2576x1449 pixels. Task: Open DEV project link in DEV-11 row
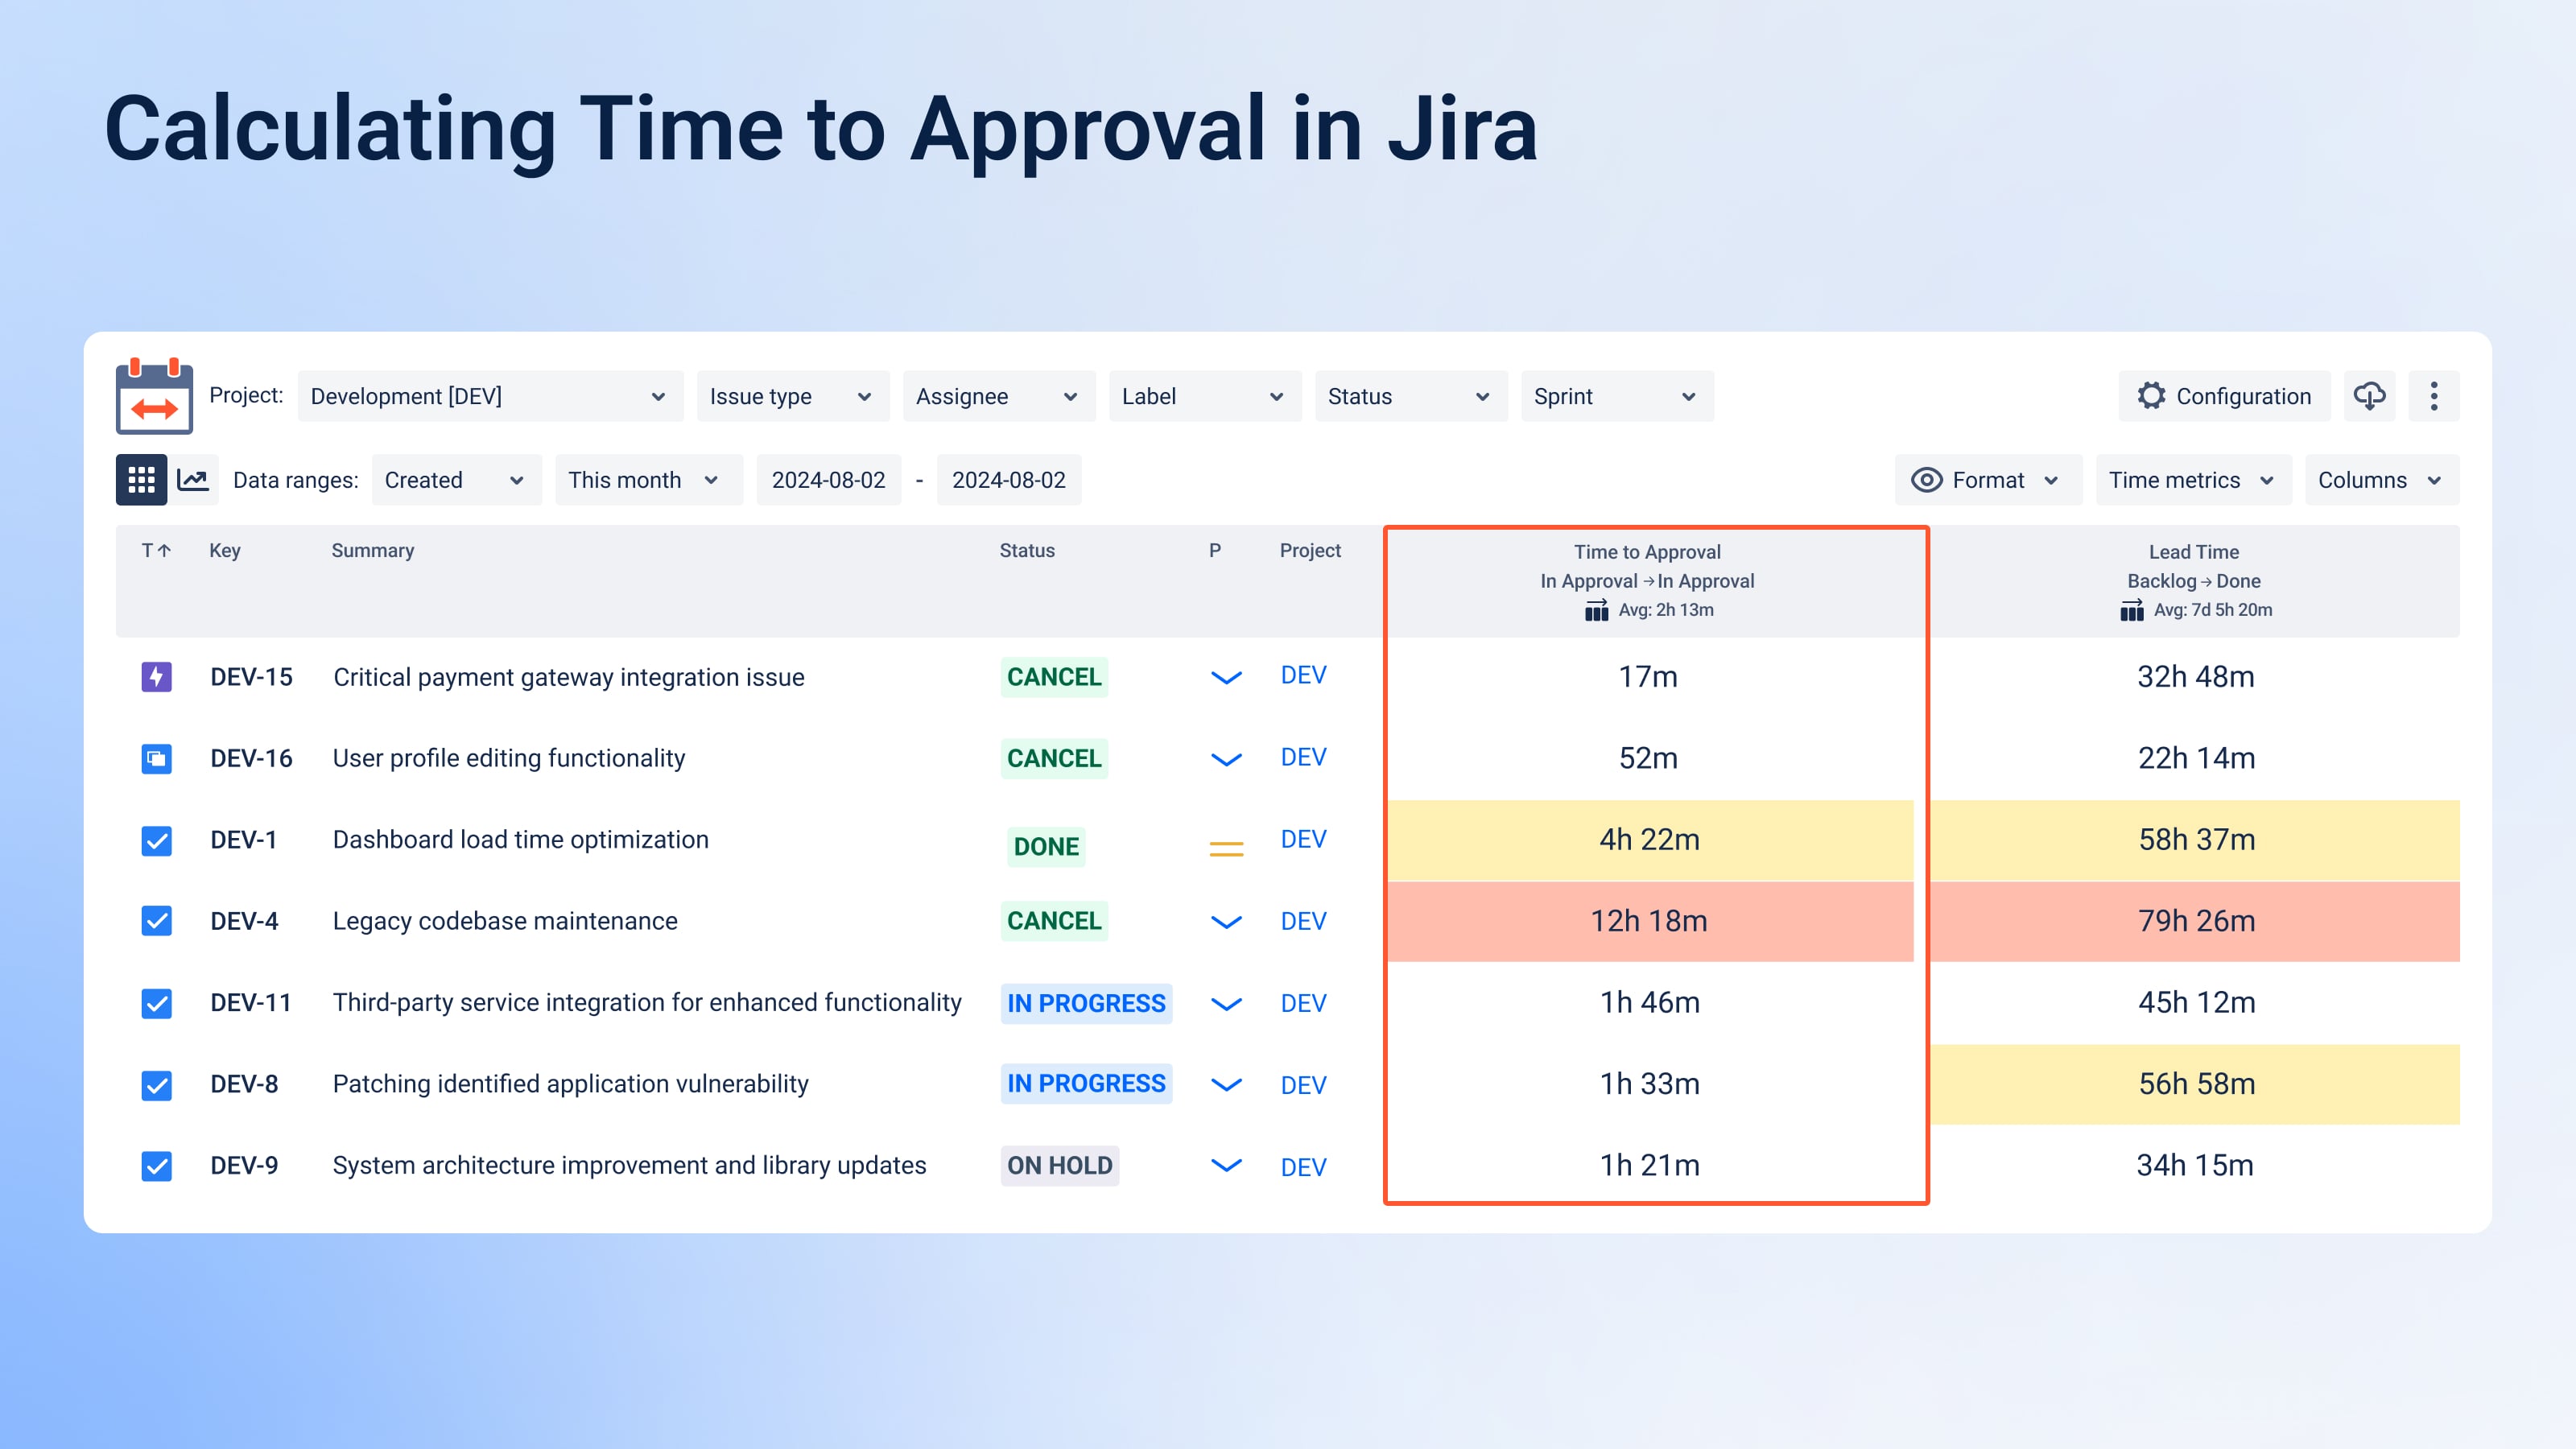(x=1303, y=1003)
